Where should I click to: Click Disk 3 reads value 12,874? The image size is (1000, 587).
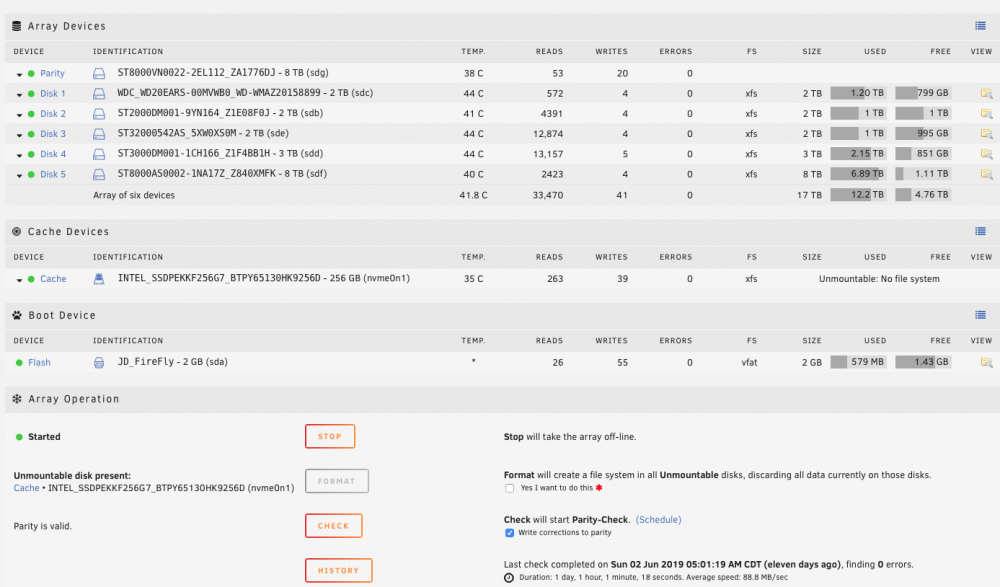click(548, 134)
